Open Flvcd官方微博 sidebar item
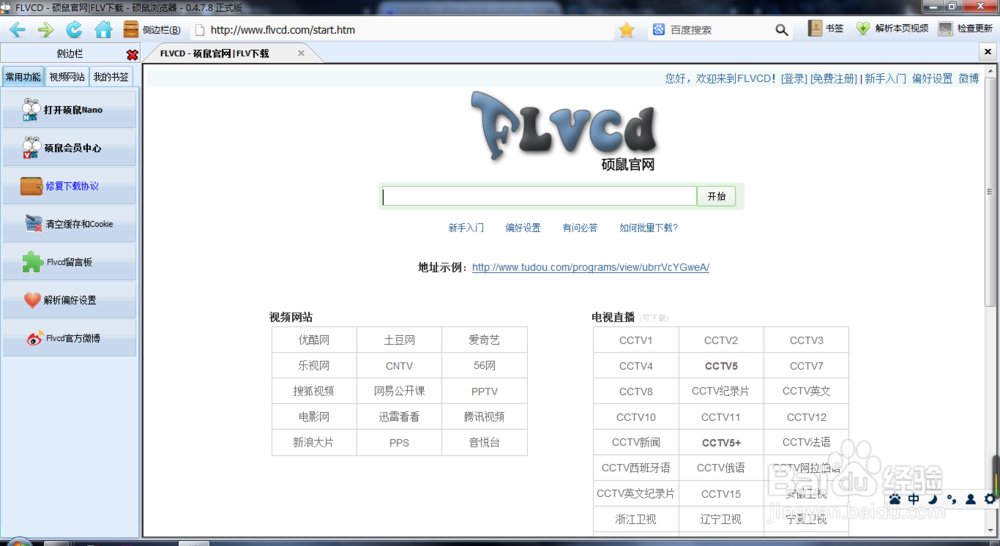Image resolution: width=1000 pixels, height=546 pixels. click(x=69, y=338)
